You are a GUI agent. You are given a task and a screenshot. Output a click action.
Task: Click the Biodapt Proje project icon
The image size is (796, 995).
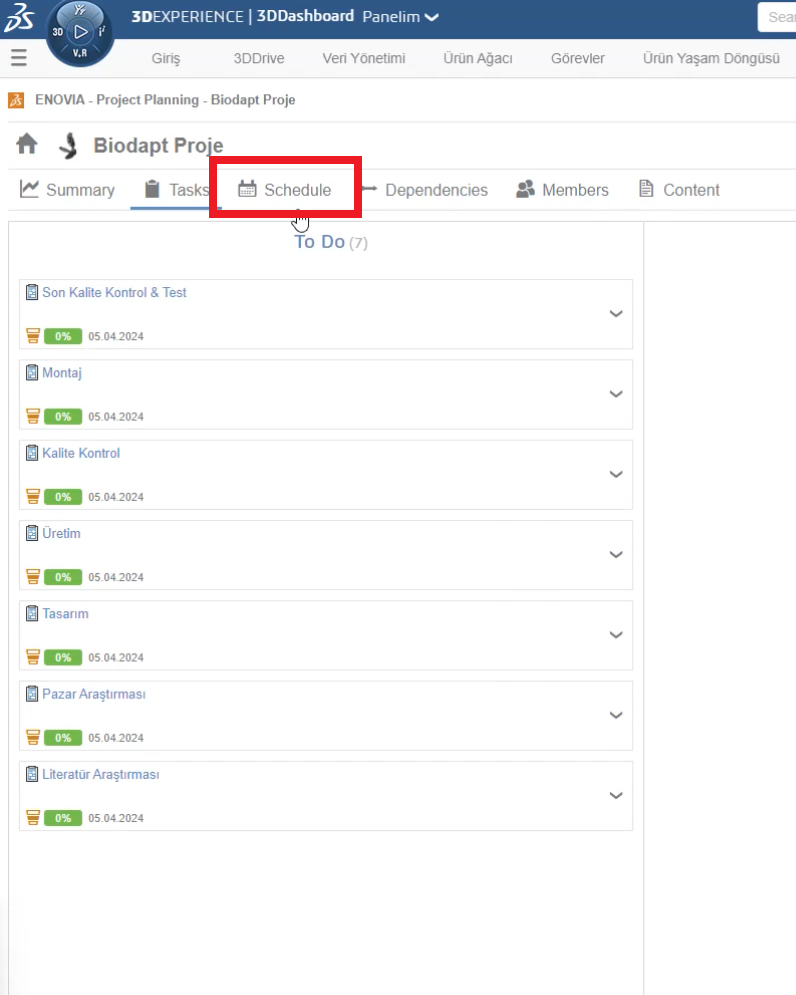pos(68,146)
